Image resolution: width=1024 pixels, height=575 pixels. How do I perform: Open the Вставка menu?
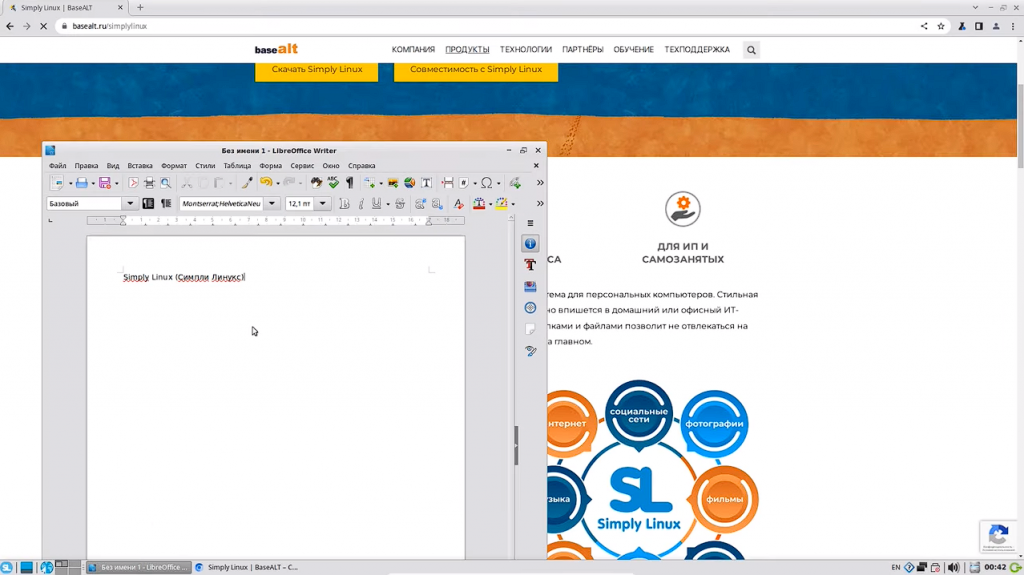tap(140, 166)
